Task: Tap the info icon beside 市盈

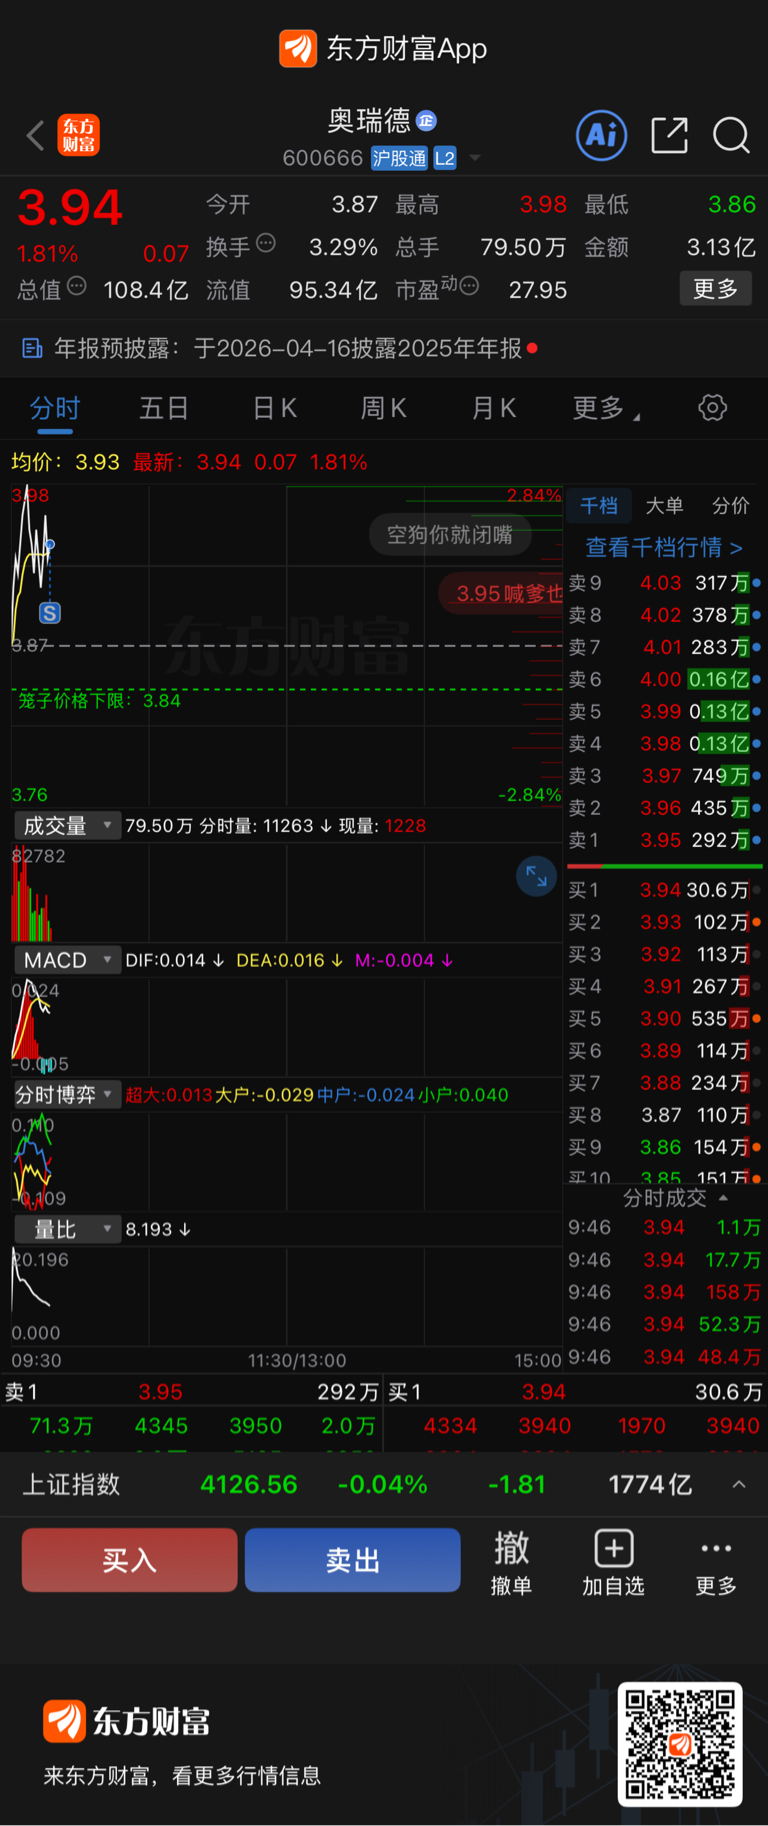Action: [469, 286]
